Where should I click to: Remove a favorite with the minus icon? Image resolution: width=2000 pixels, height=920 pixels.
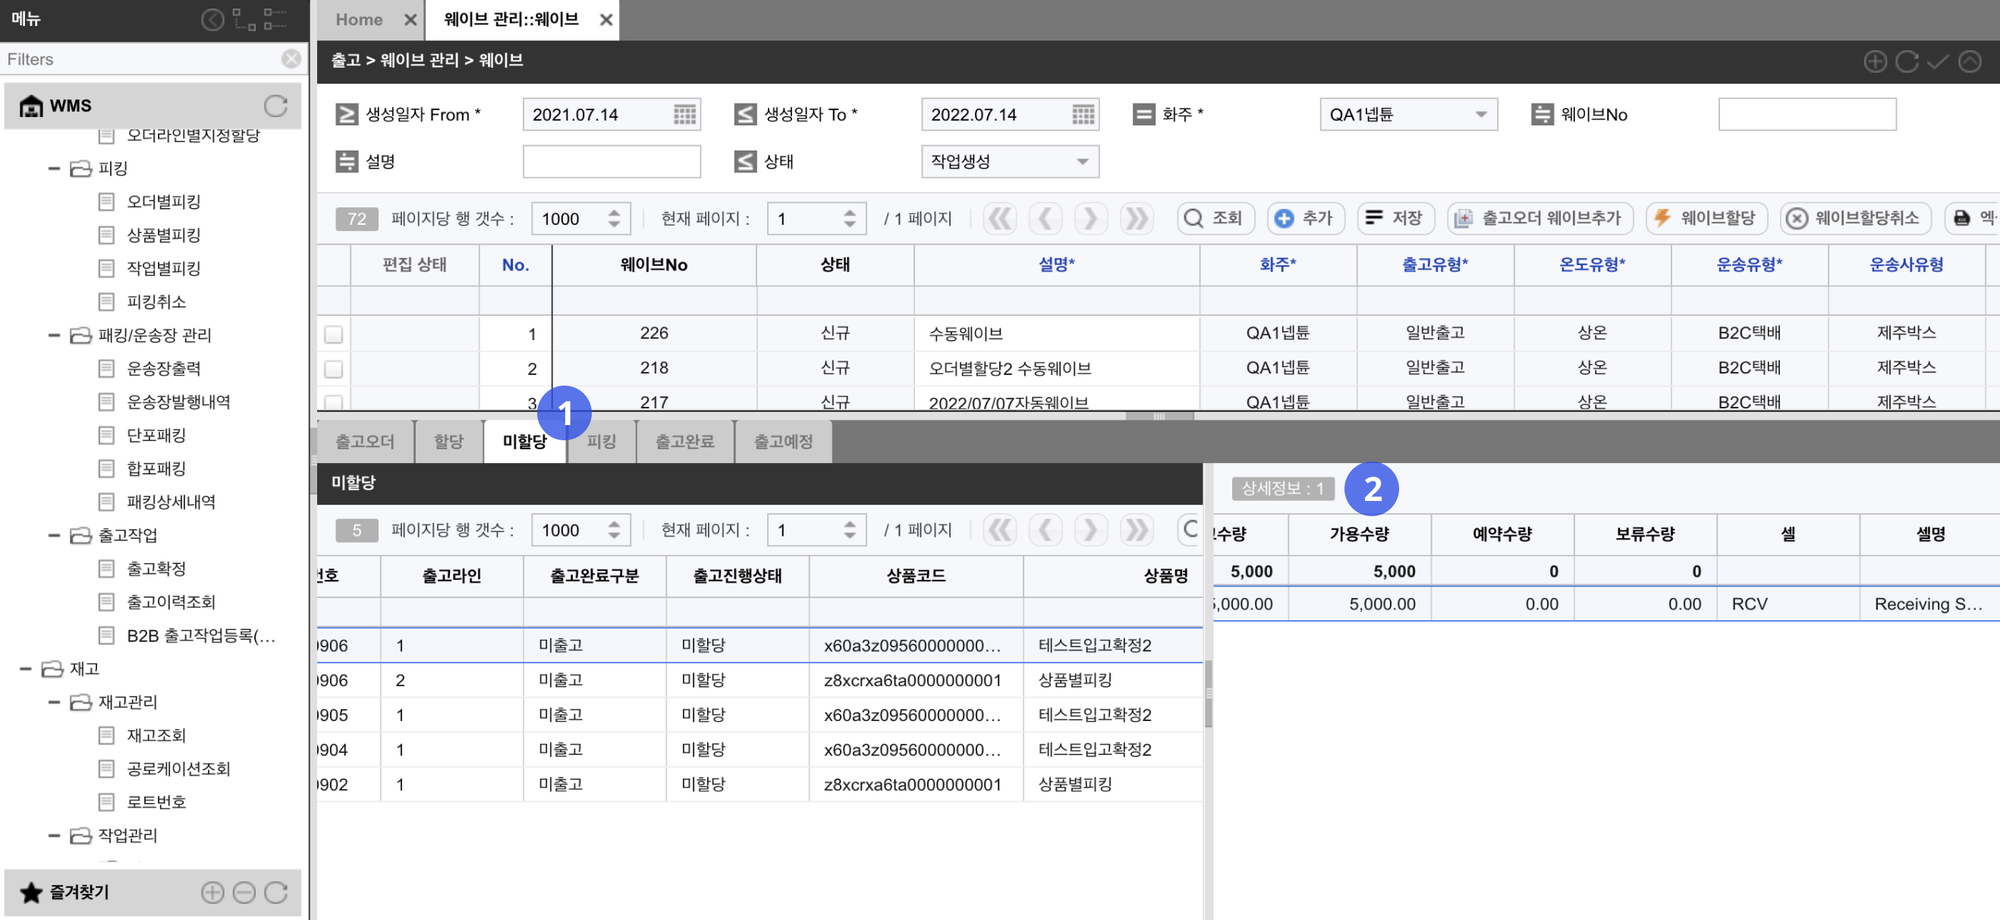tap(244, 892)
